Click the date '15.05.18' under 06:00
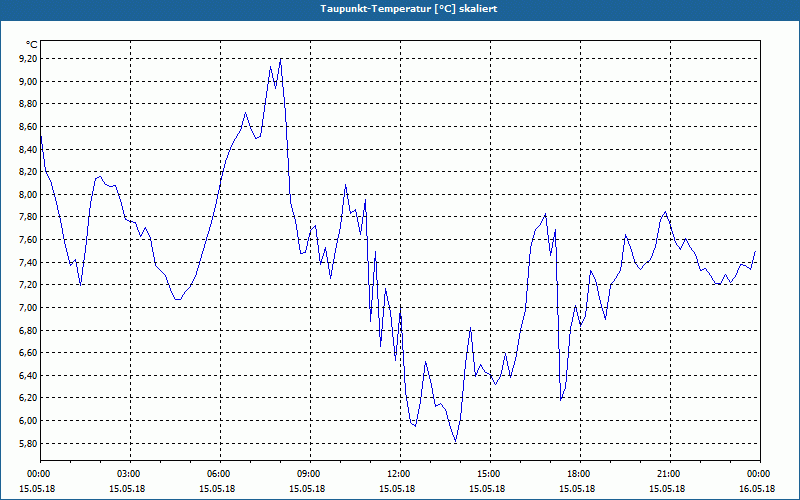Viewport: 800px width, 500px height. coord(217,489)
